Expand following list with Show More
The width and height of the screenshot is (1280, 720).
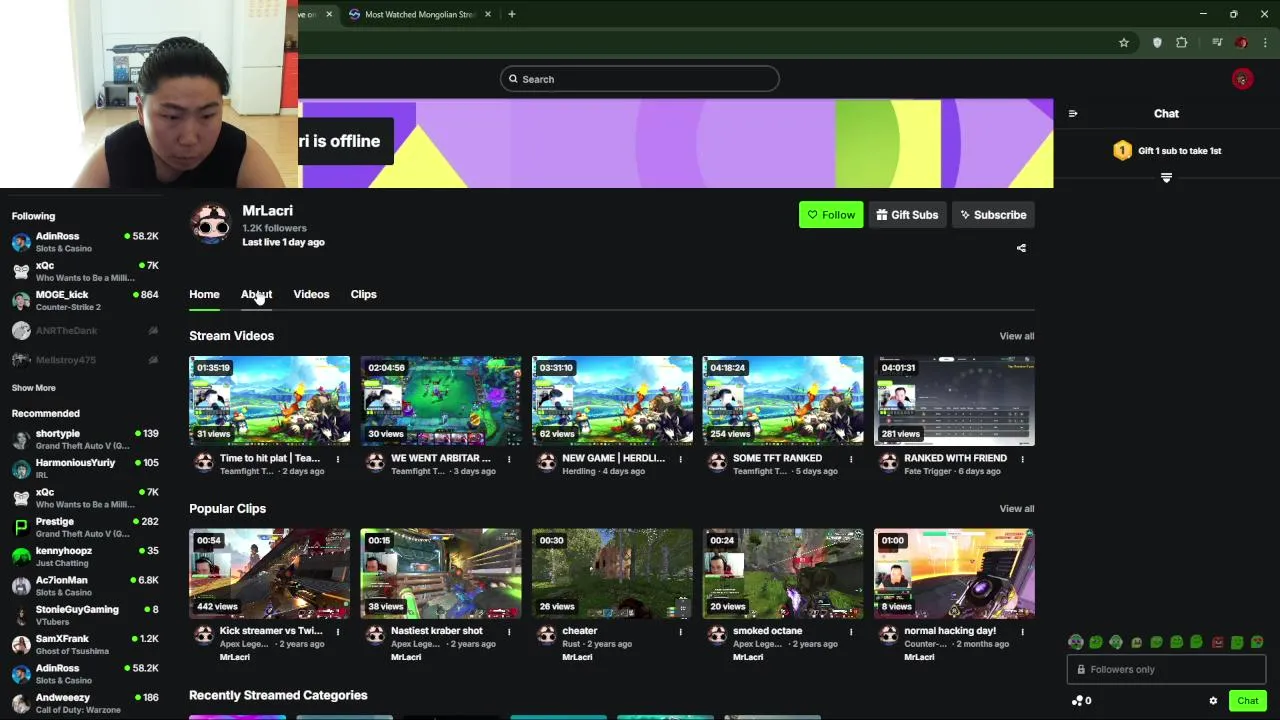coord(34,388)
